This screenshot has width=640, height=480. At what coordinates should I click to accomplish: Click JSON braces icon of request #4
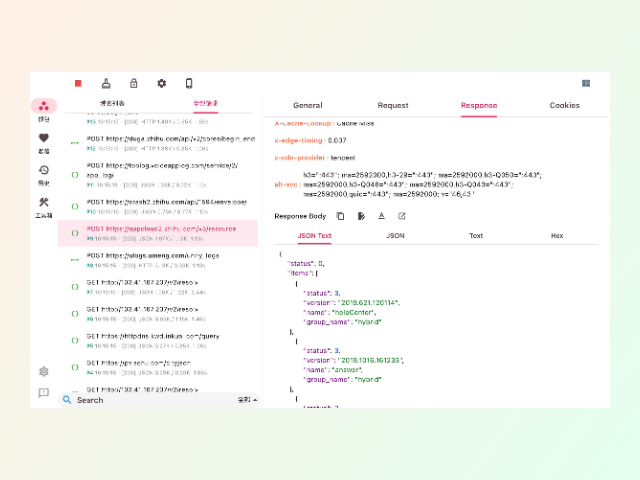[x=75, y=367]
